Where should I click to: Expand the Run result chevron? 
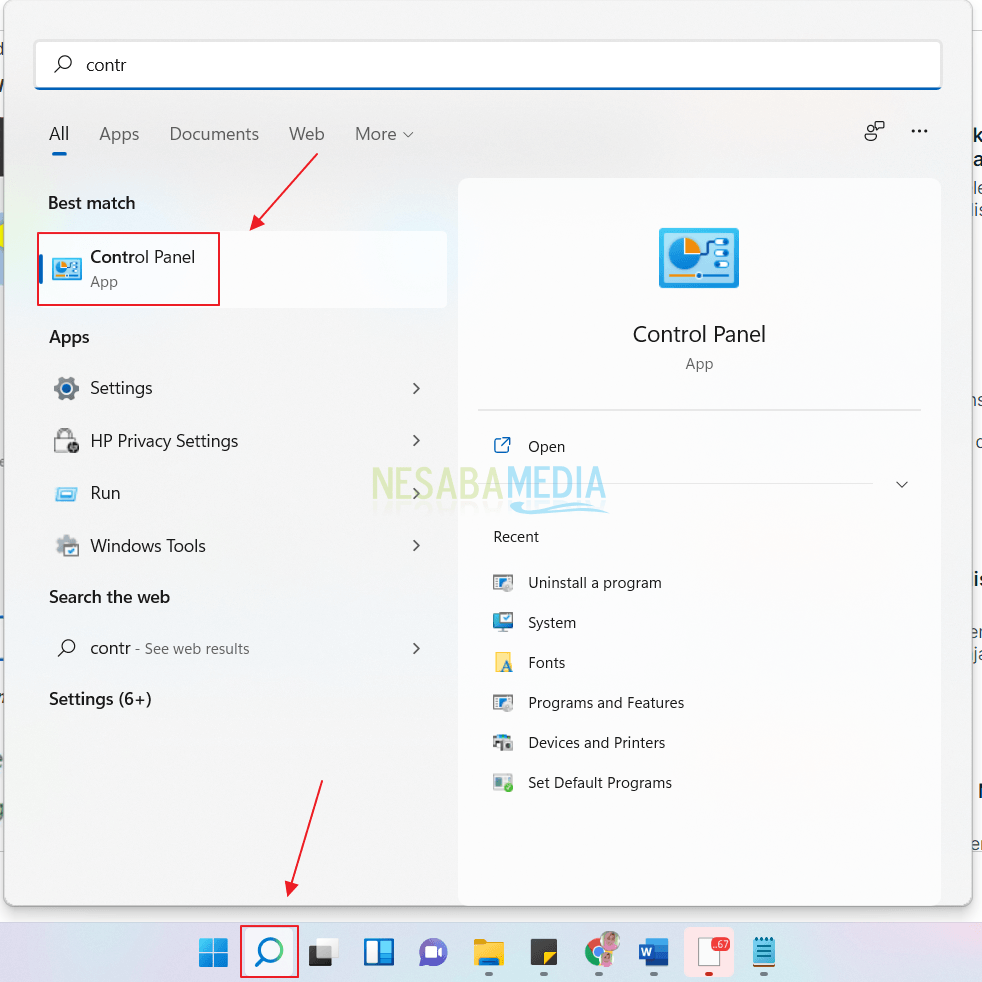416,494
